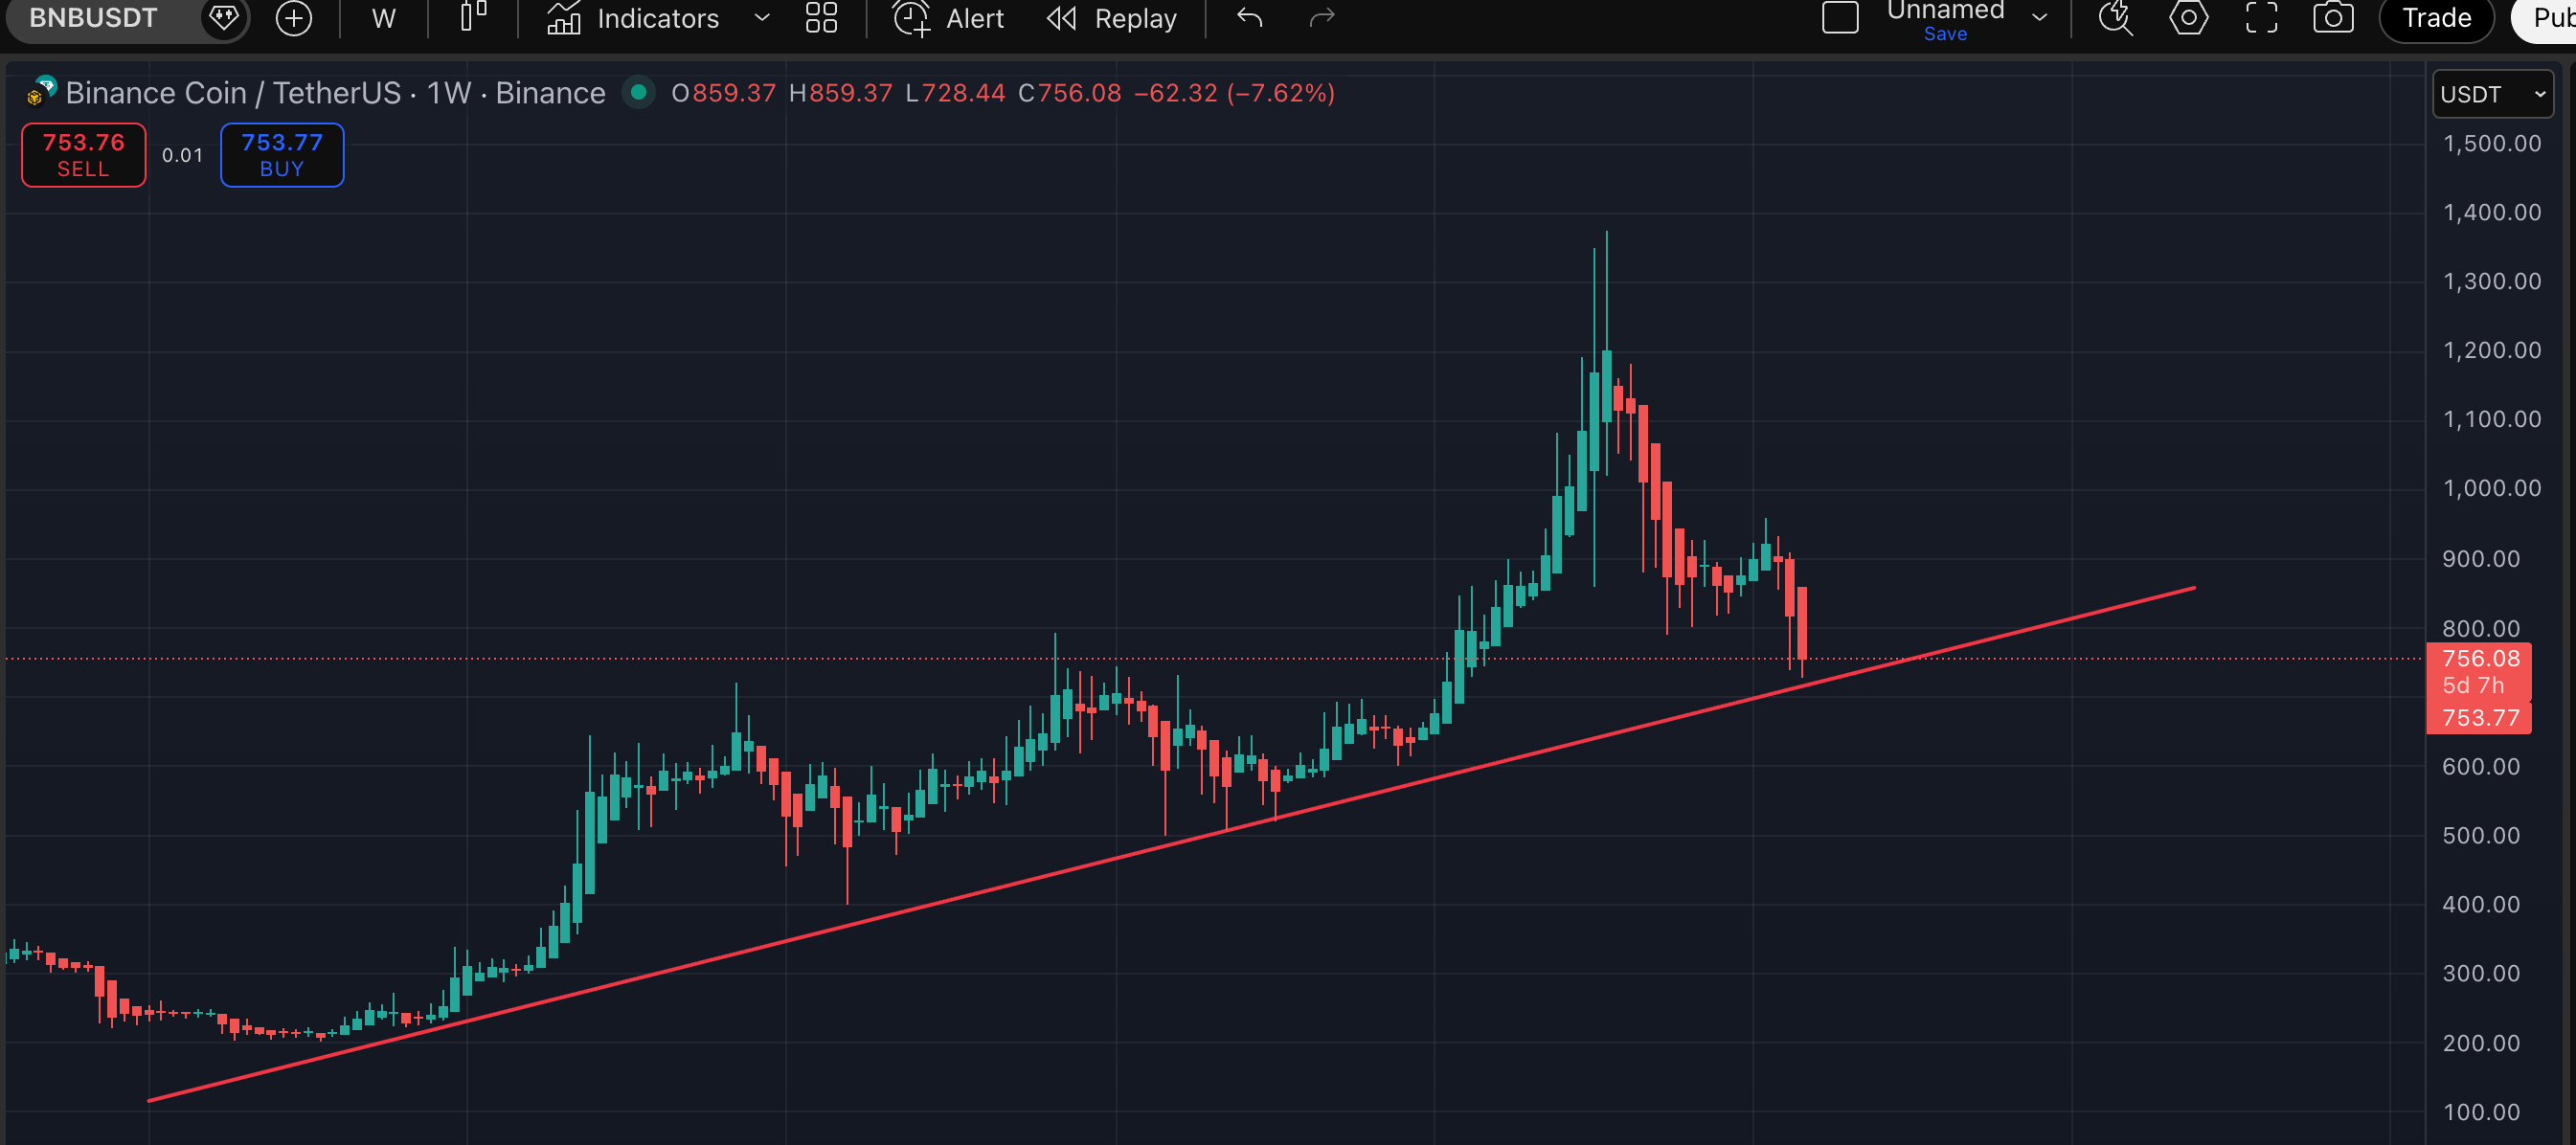Click the compare/add symbol plus icon

(293, 18)
